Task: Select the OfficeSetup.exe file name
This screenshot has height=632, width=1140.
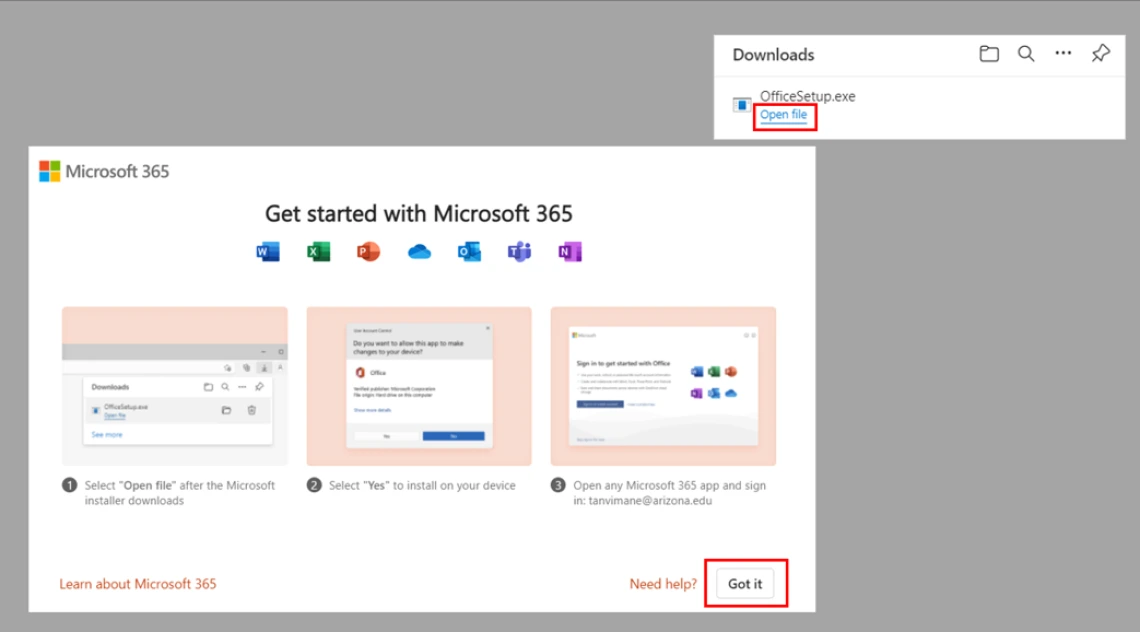Action: point(808,96)
